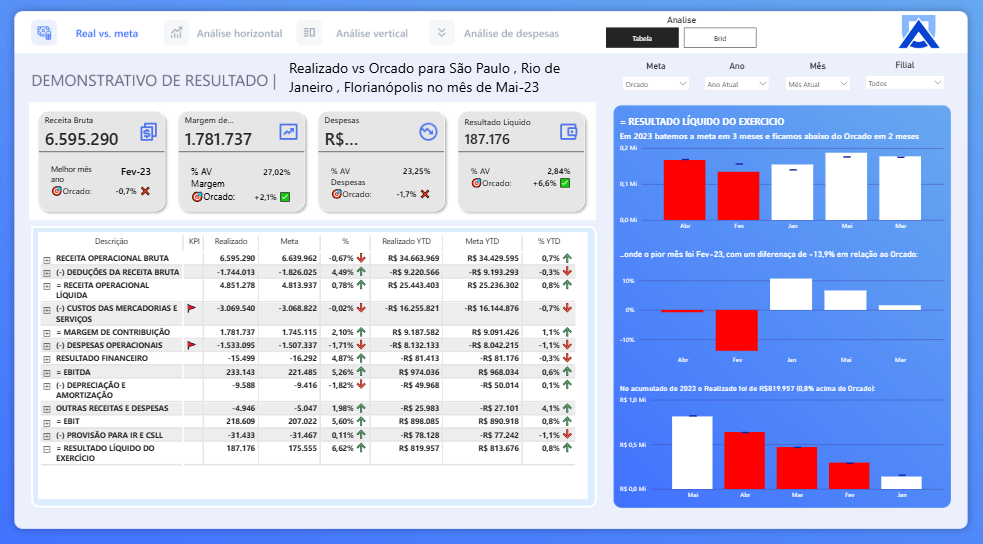Click the red X in Despesas card

click(425, 194)
